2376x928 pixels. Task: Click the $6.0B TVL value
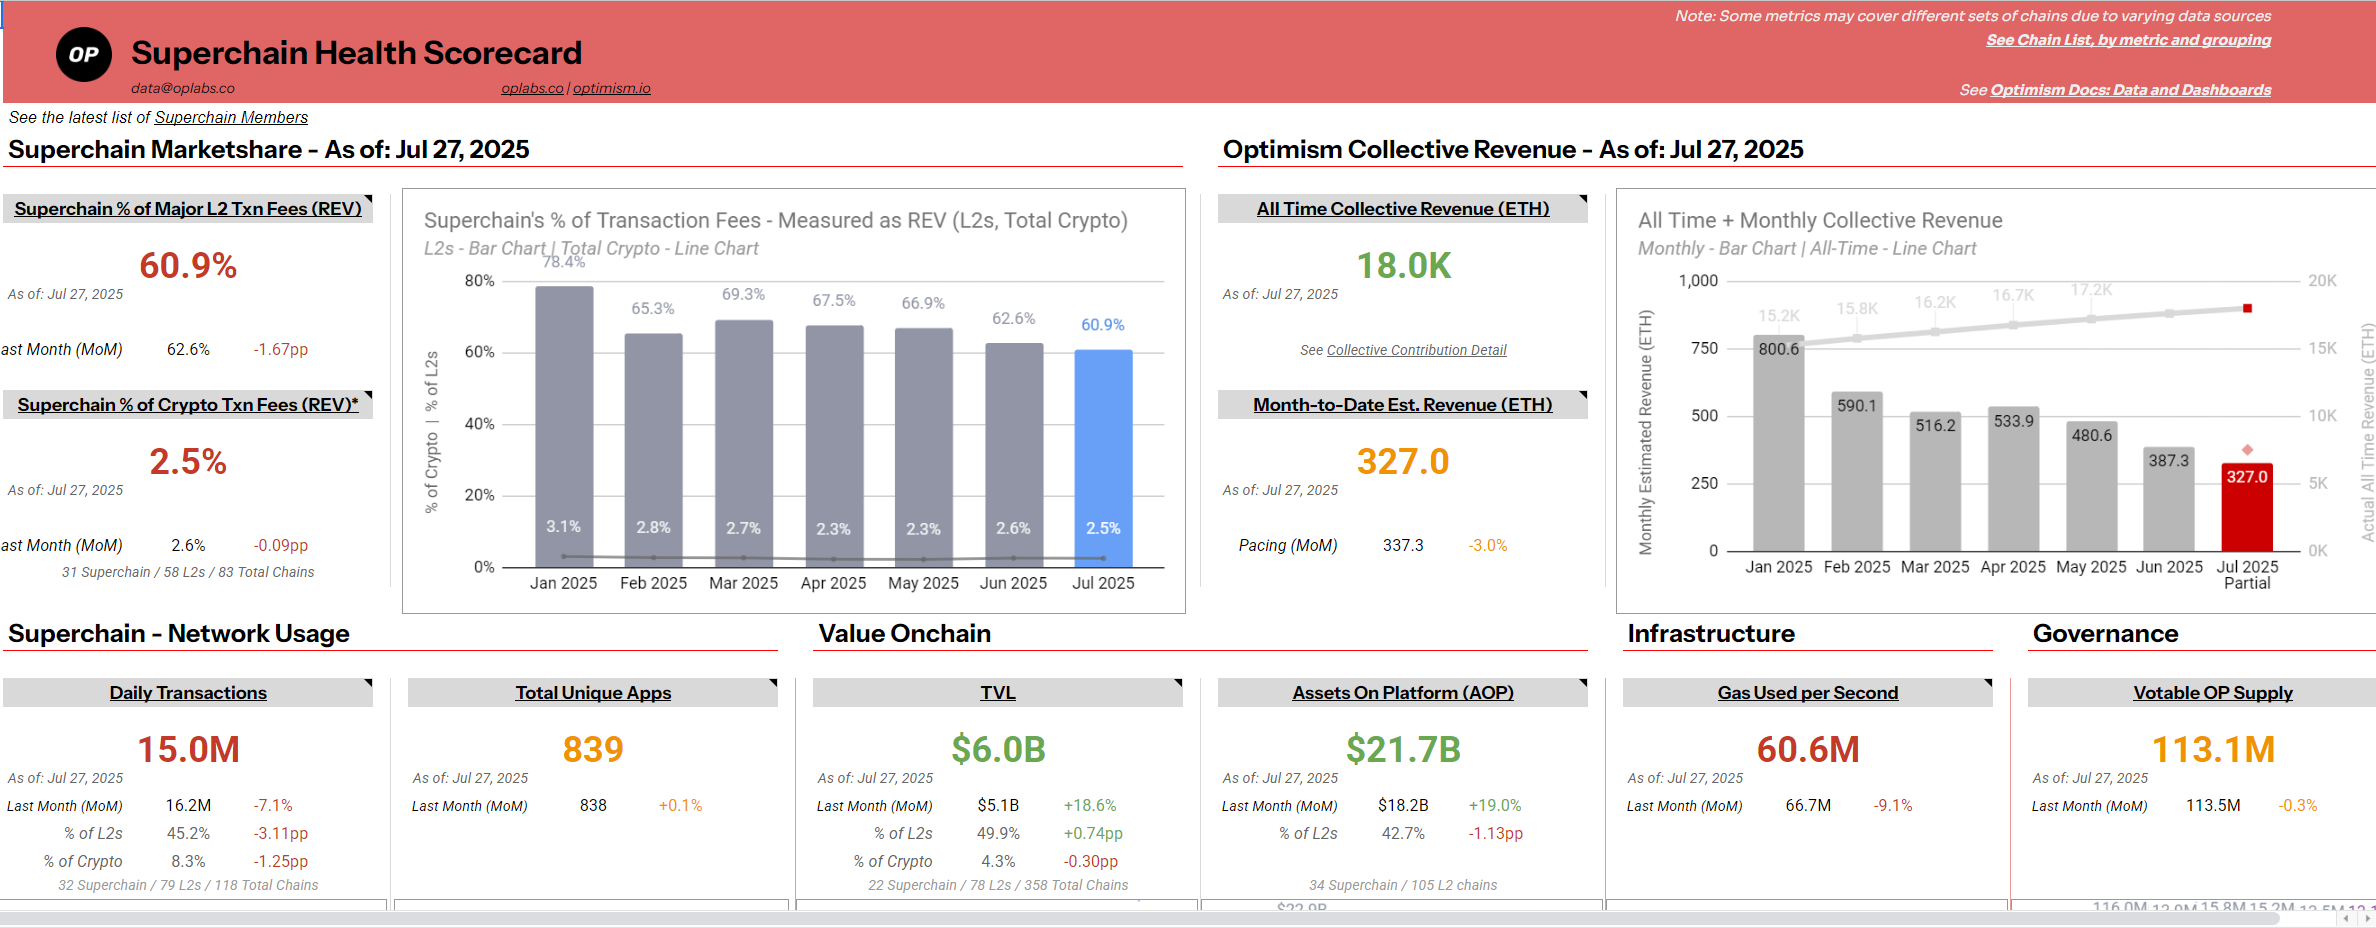click(998, 749)
